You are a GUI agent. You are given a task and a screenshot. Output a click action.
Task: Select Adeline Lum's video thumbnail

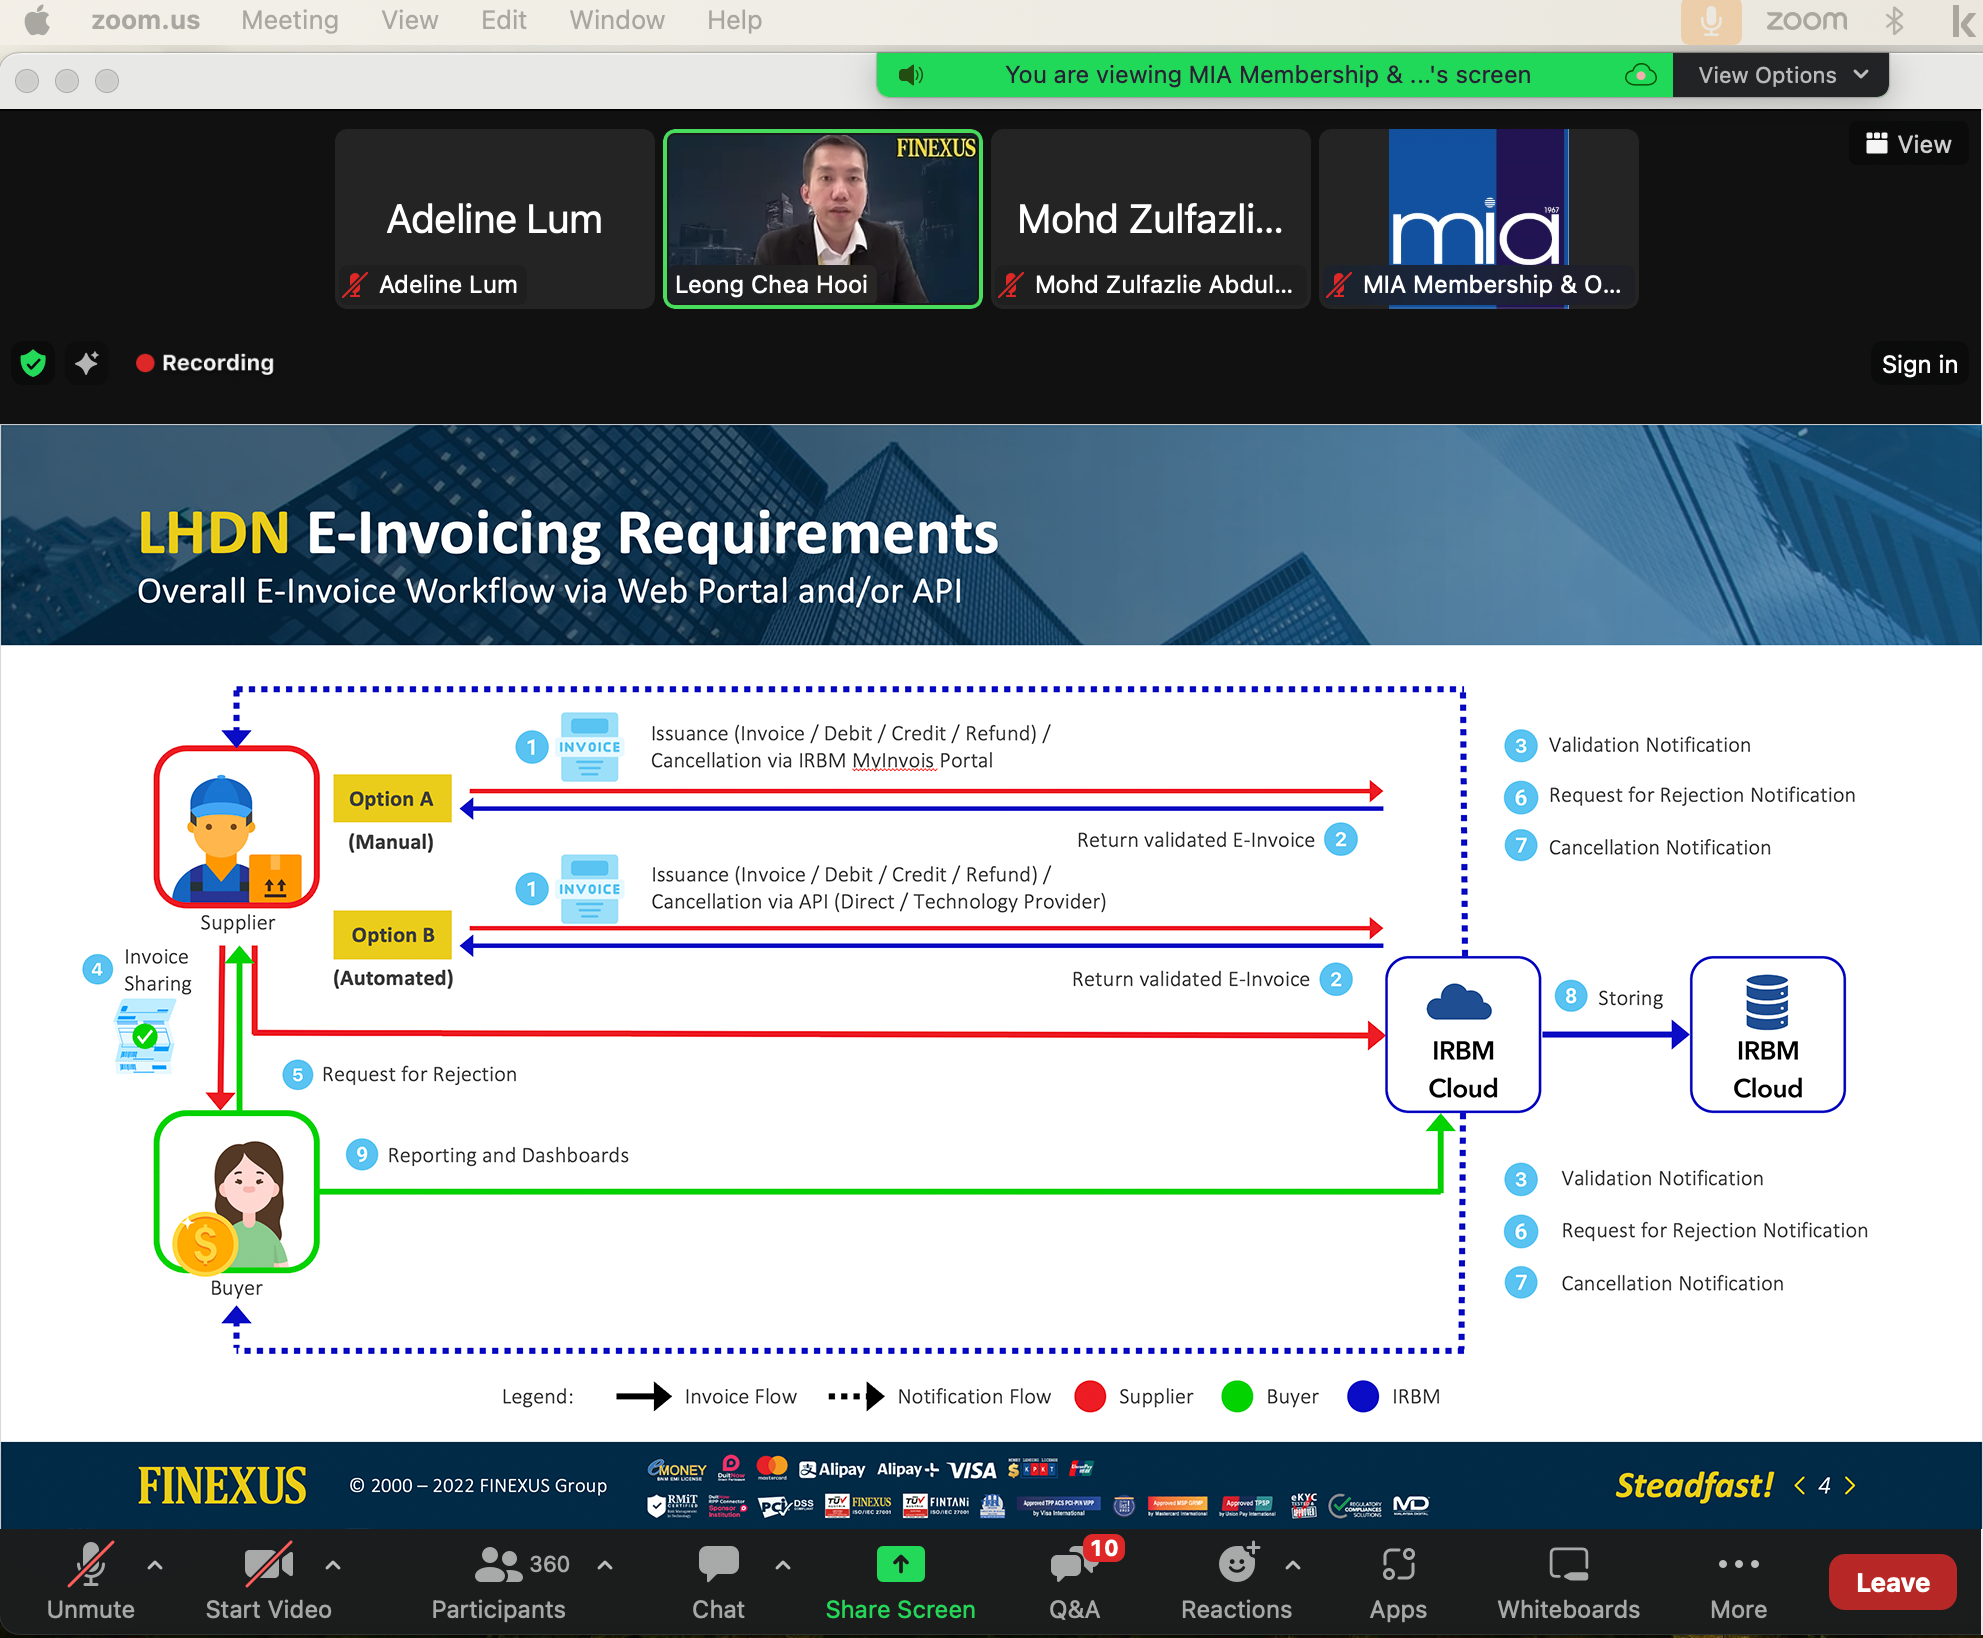tap(494, 218)
